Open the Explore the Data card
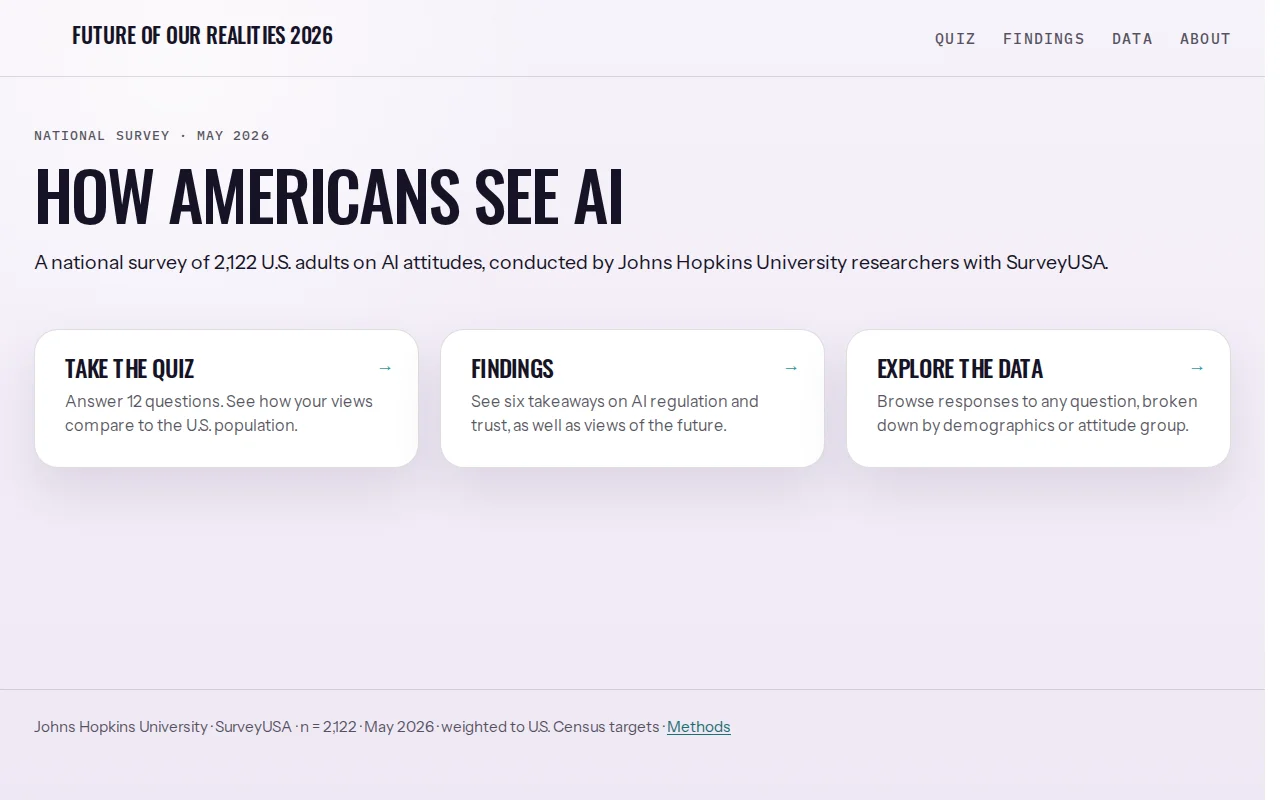Screen dimensions: 1280x800 click(x=1038, y=398)
